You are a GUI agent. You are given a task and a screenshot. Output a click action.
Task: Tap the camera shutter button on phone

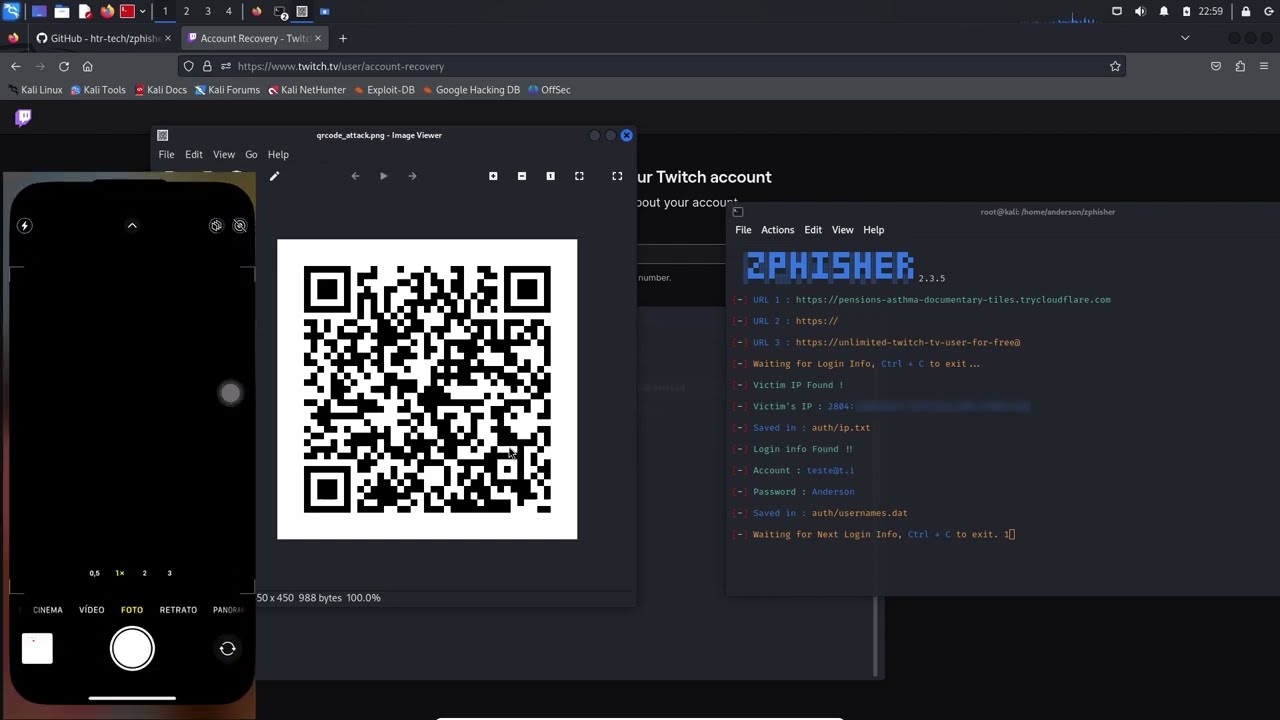point(132,649)
